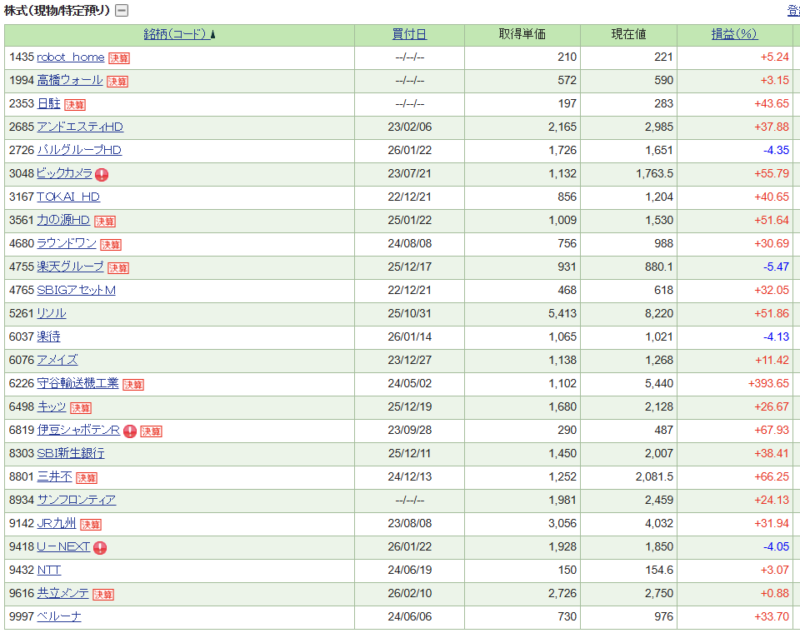Click the 決算 badge next to 共立メンテ
The height and width of the screenshot is (633, 800).
(104, 594)
